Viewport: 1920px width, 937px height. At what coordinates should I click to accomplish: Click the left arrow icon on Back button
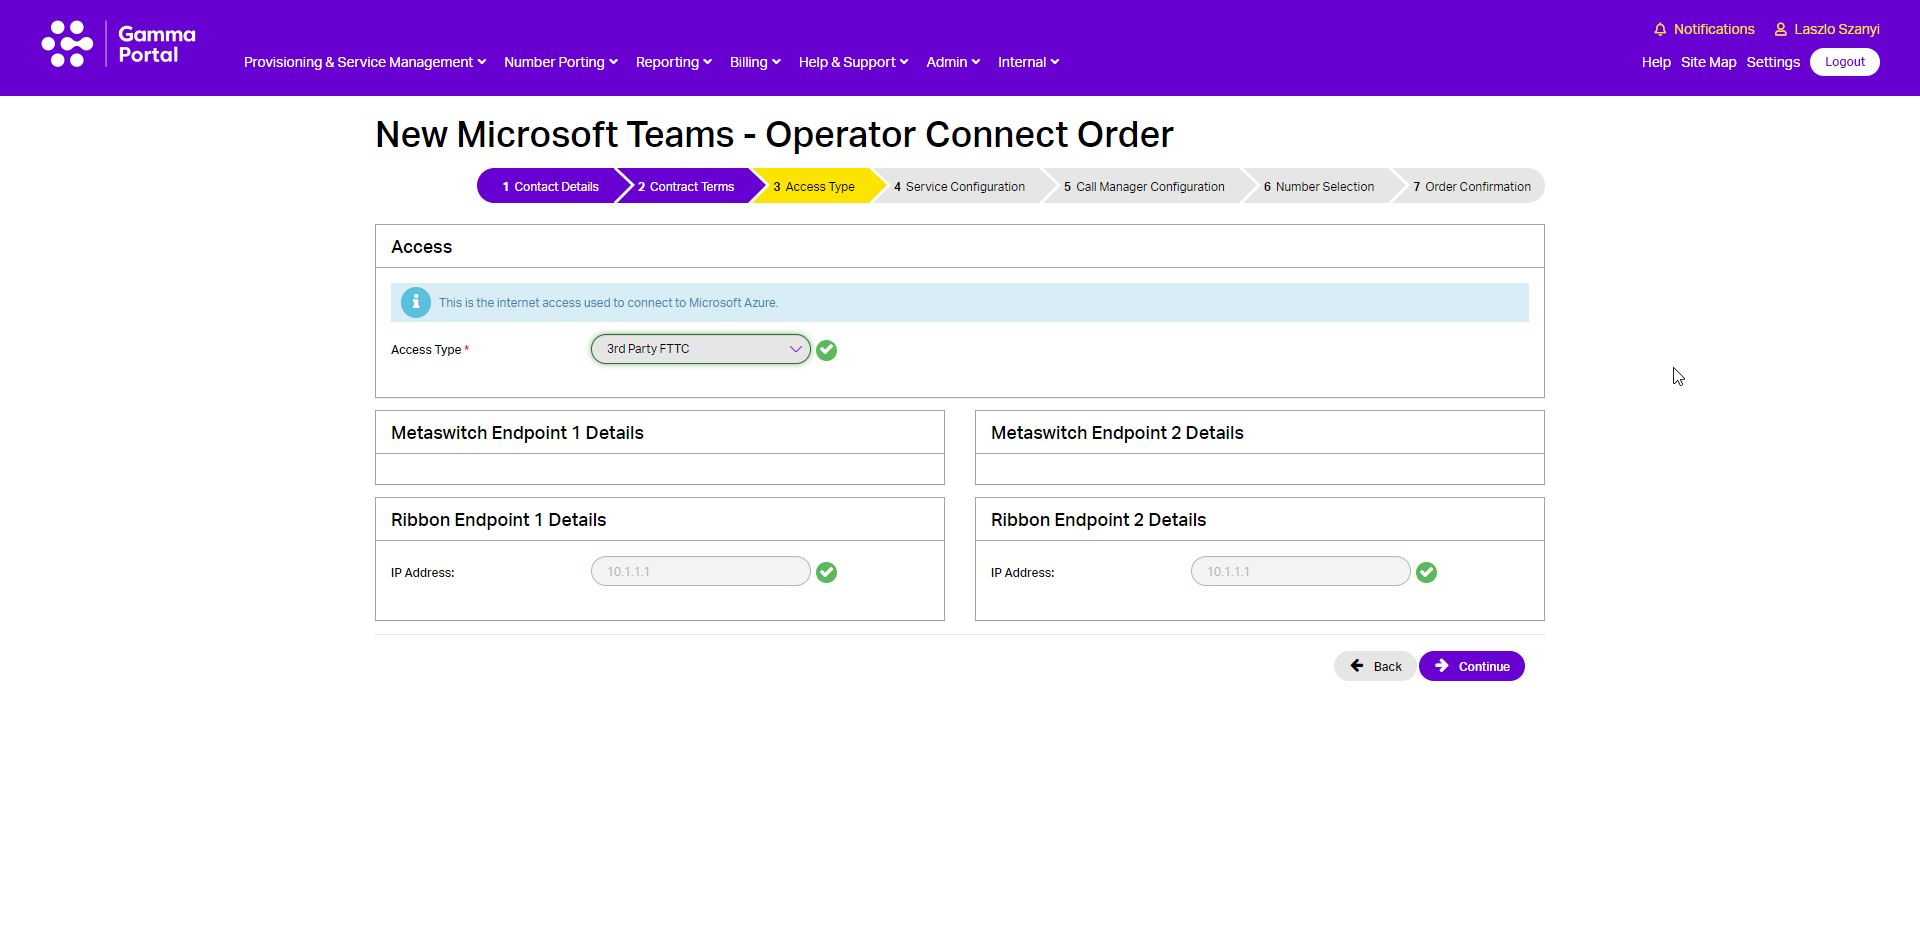1357,666
